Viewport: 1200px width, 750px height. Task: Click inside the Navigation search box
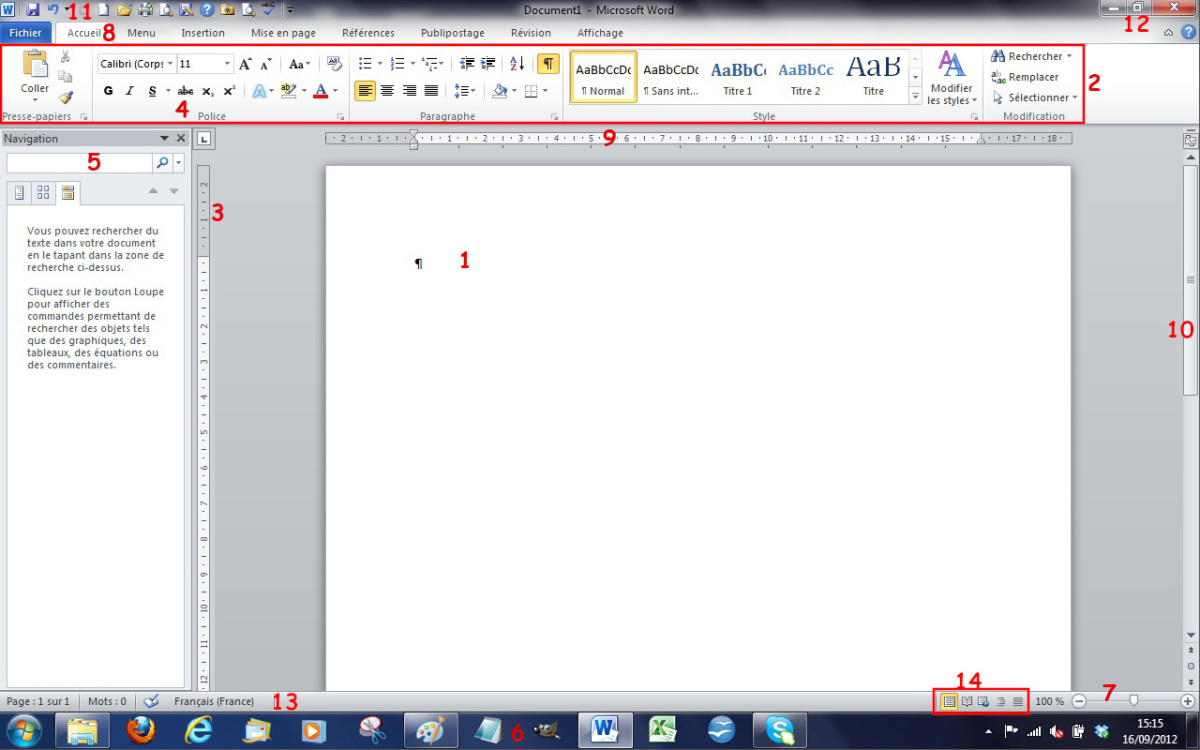(x=80, y=162)
